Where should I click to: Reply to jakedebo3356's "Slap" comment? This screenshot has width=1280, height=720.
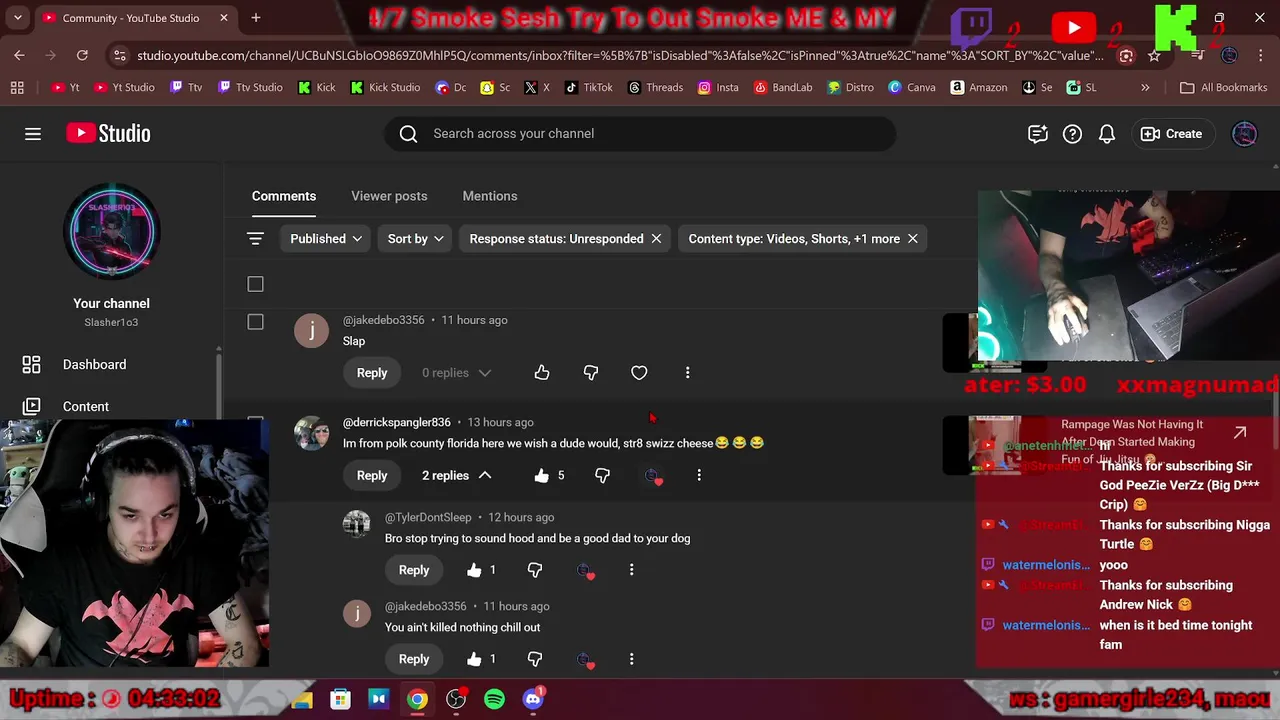(x=372, y=373)
